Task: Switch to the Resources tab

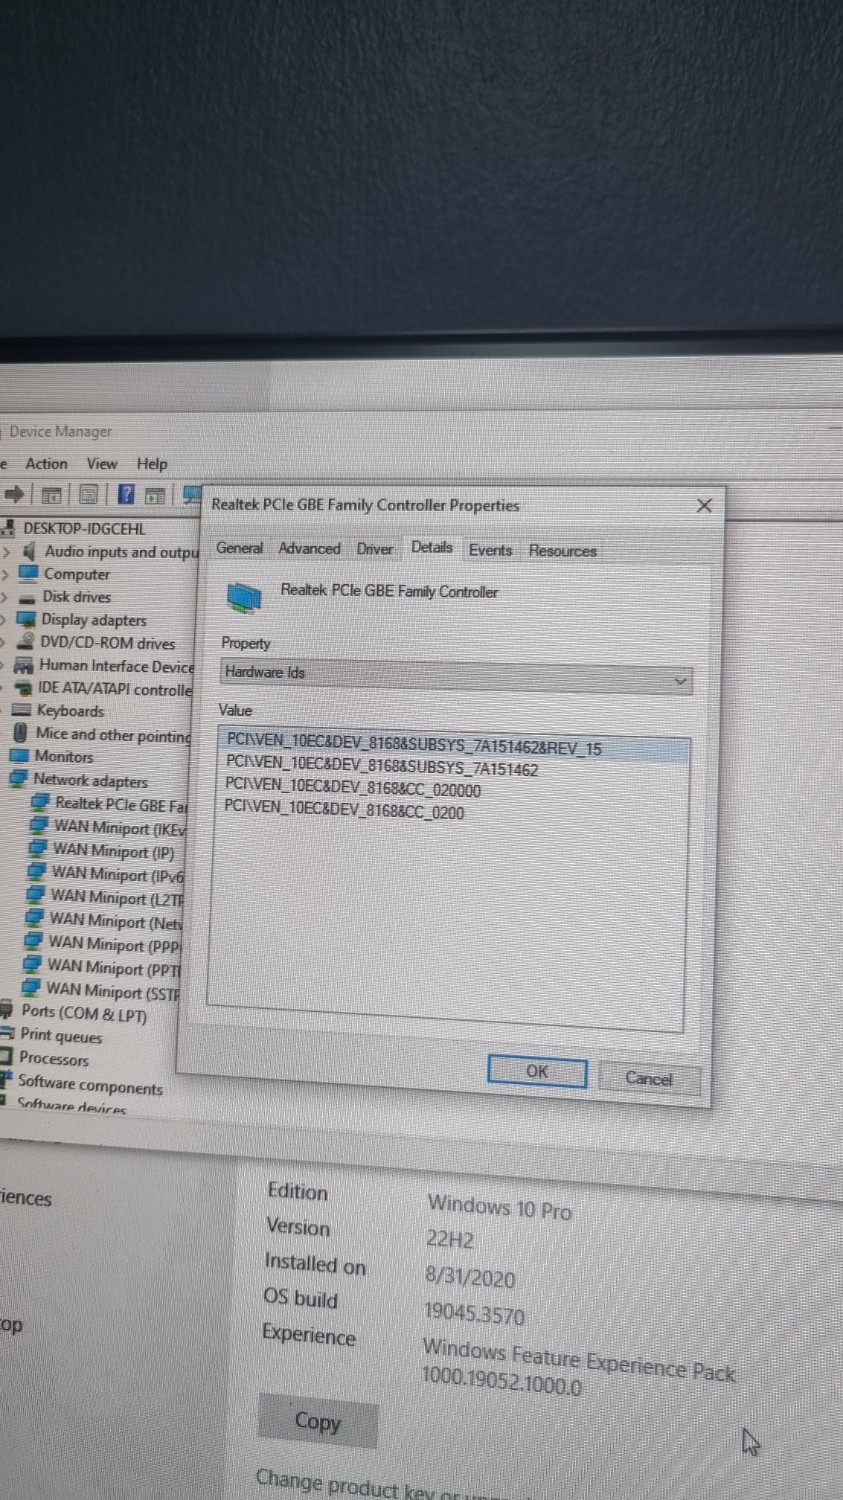Action: pos(562,551)
